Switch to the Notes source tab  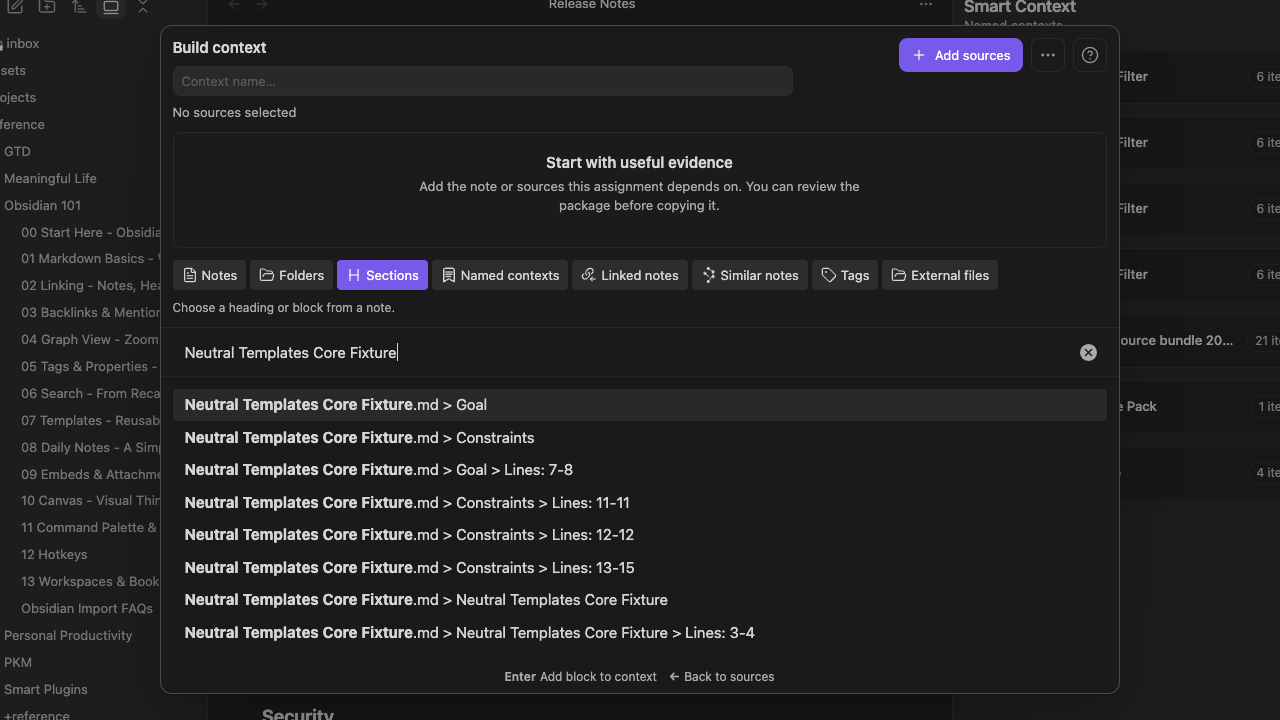(210, 275)
